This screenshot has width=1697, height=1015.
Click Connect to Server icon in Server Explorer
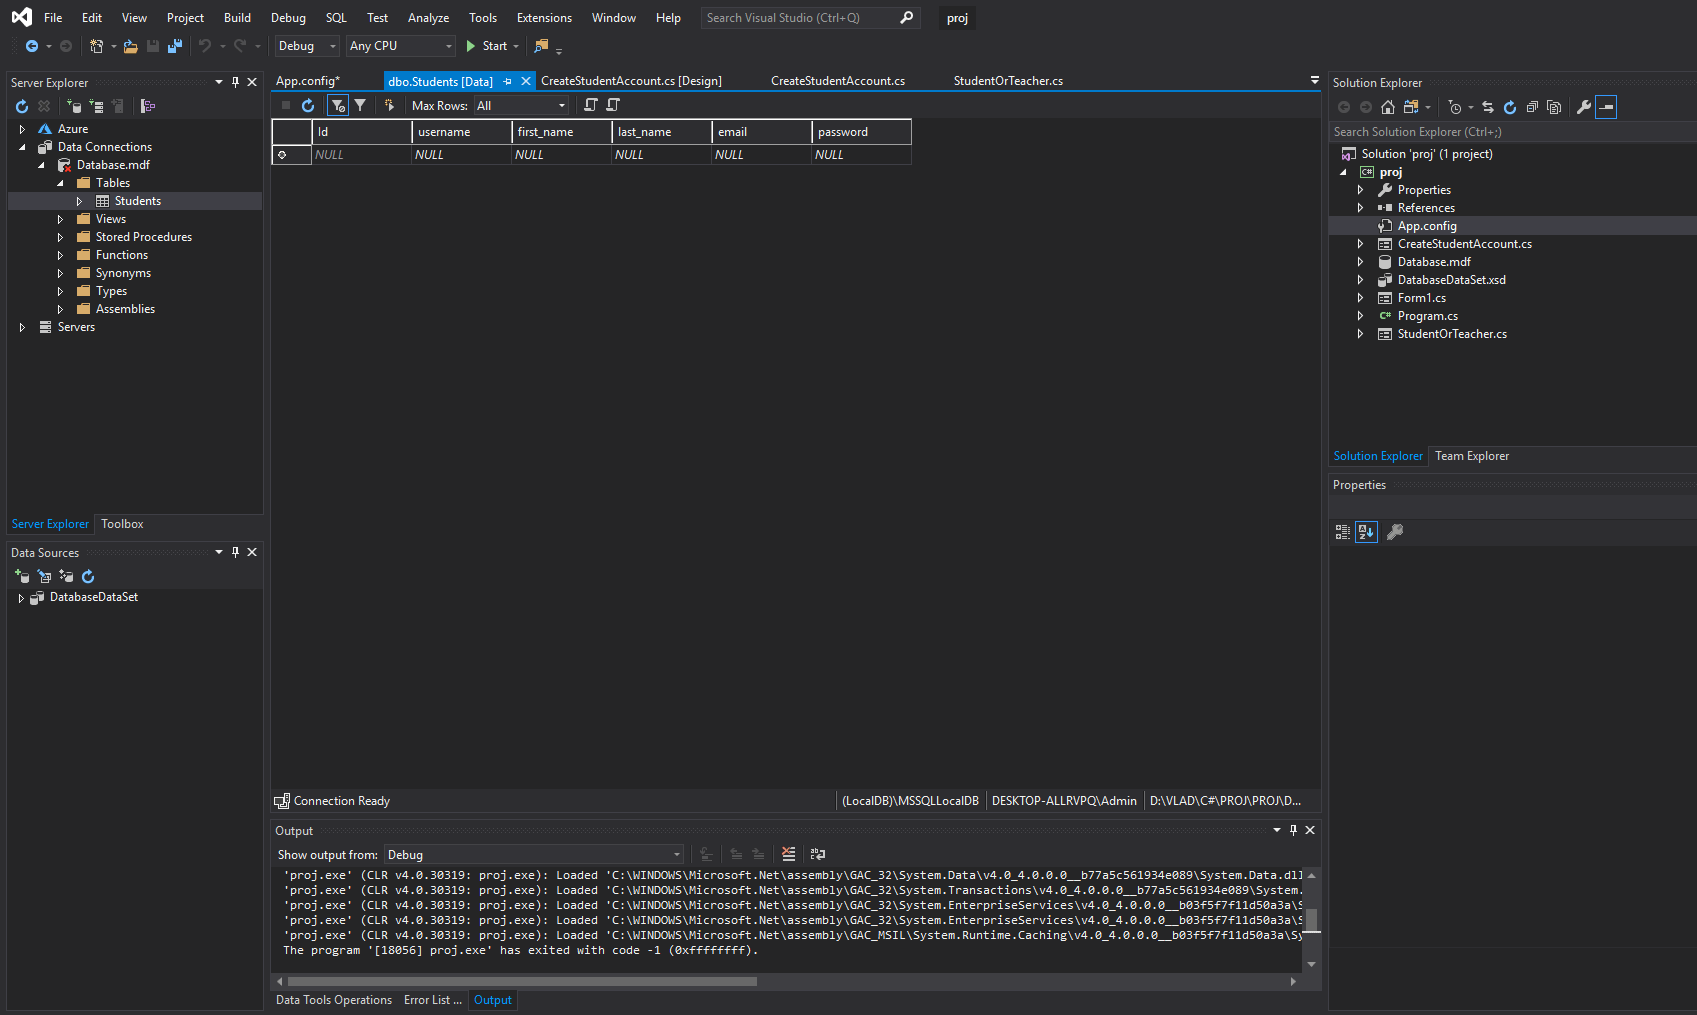[x=96, y=106]
